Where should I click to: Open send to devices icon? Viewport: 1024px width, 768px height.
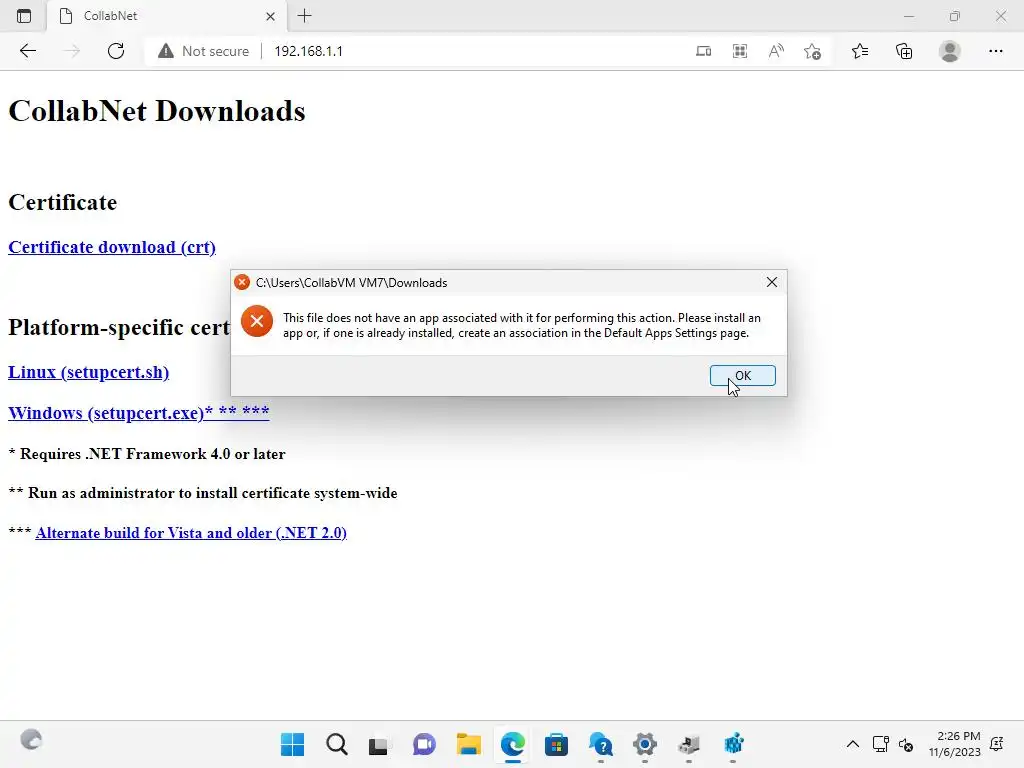(x=703, y=51)
